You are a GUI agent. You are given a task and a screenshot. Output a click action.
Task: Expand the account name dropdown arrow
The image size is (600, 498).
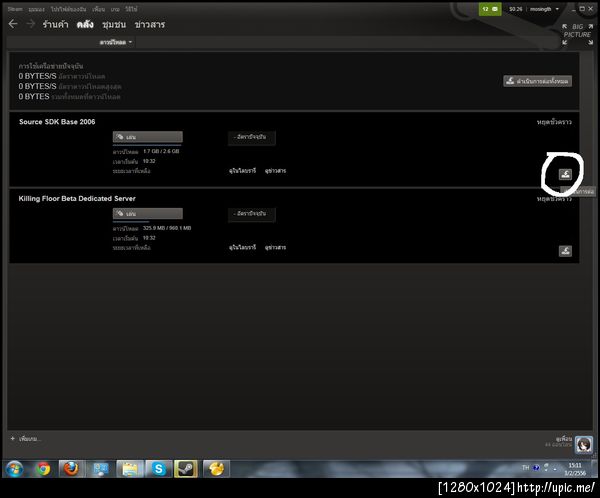(x=557, y=9)
